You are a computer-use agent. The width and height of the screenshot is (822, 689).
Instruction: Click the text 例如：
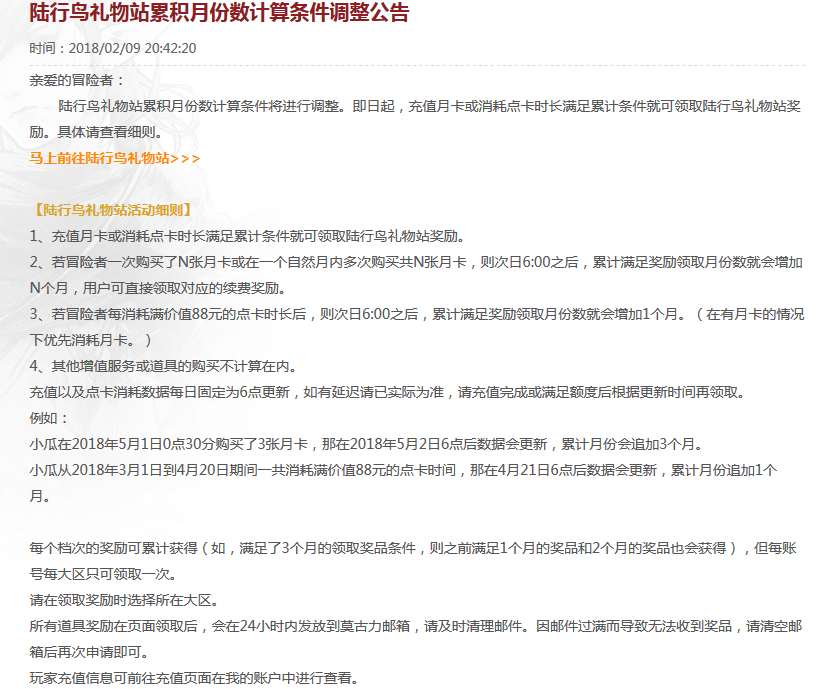(49, 418)
